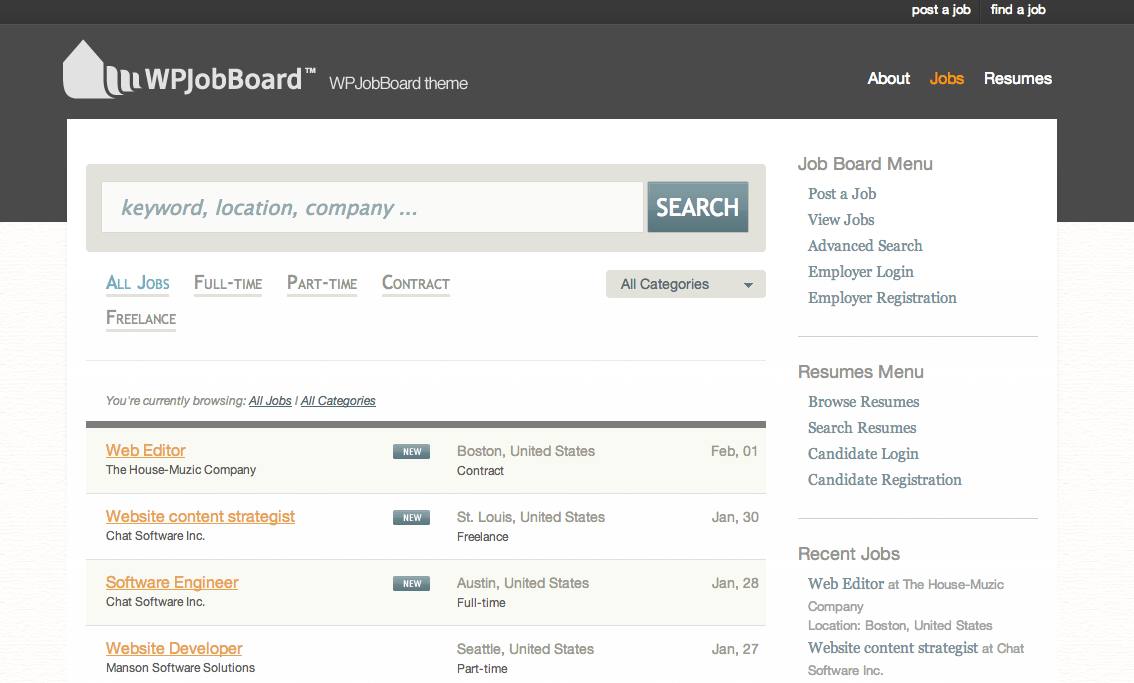Click 'post a job' in the top bar
Screen dimensions: 1134x683
coord(940,10)
